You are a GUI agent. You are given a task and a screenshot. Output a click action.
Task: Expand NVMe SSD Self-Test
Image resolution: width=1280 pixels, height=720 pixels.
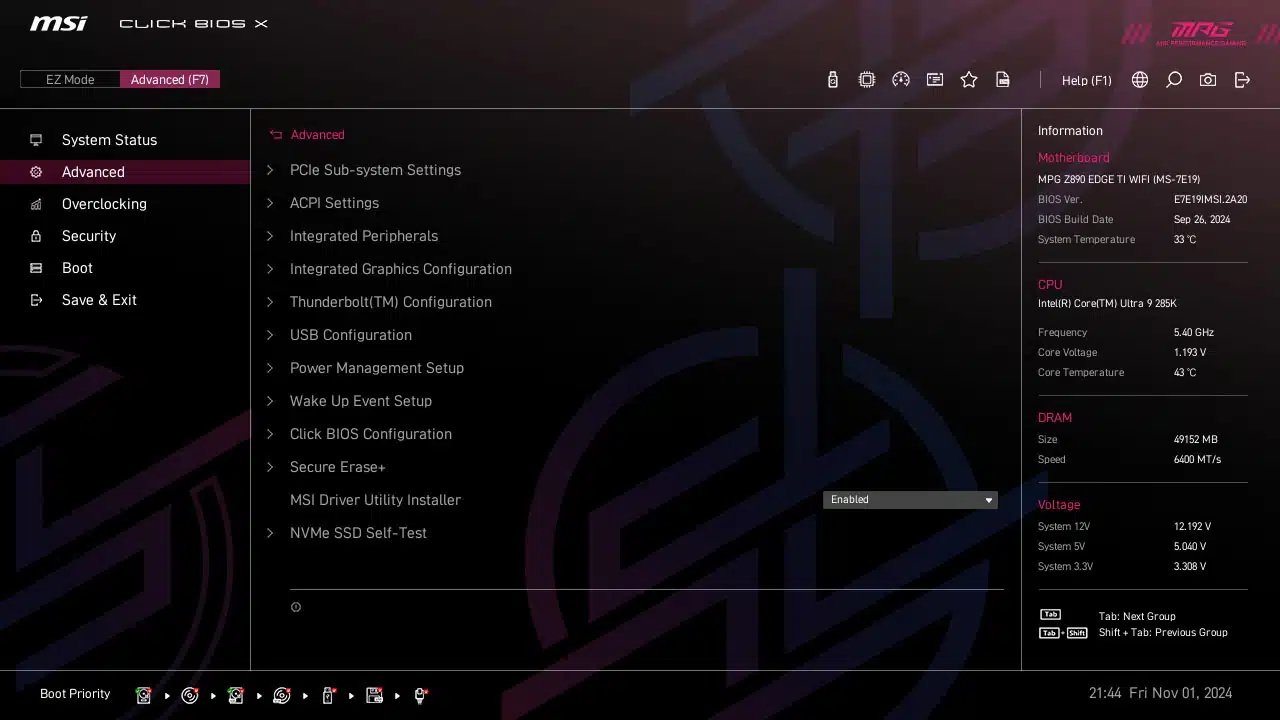[358, 533]
